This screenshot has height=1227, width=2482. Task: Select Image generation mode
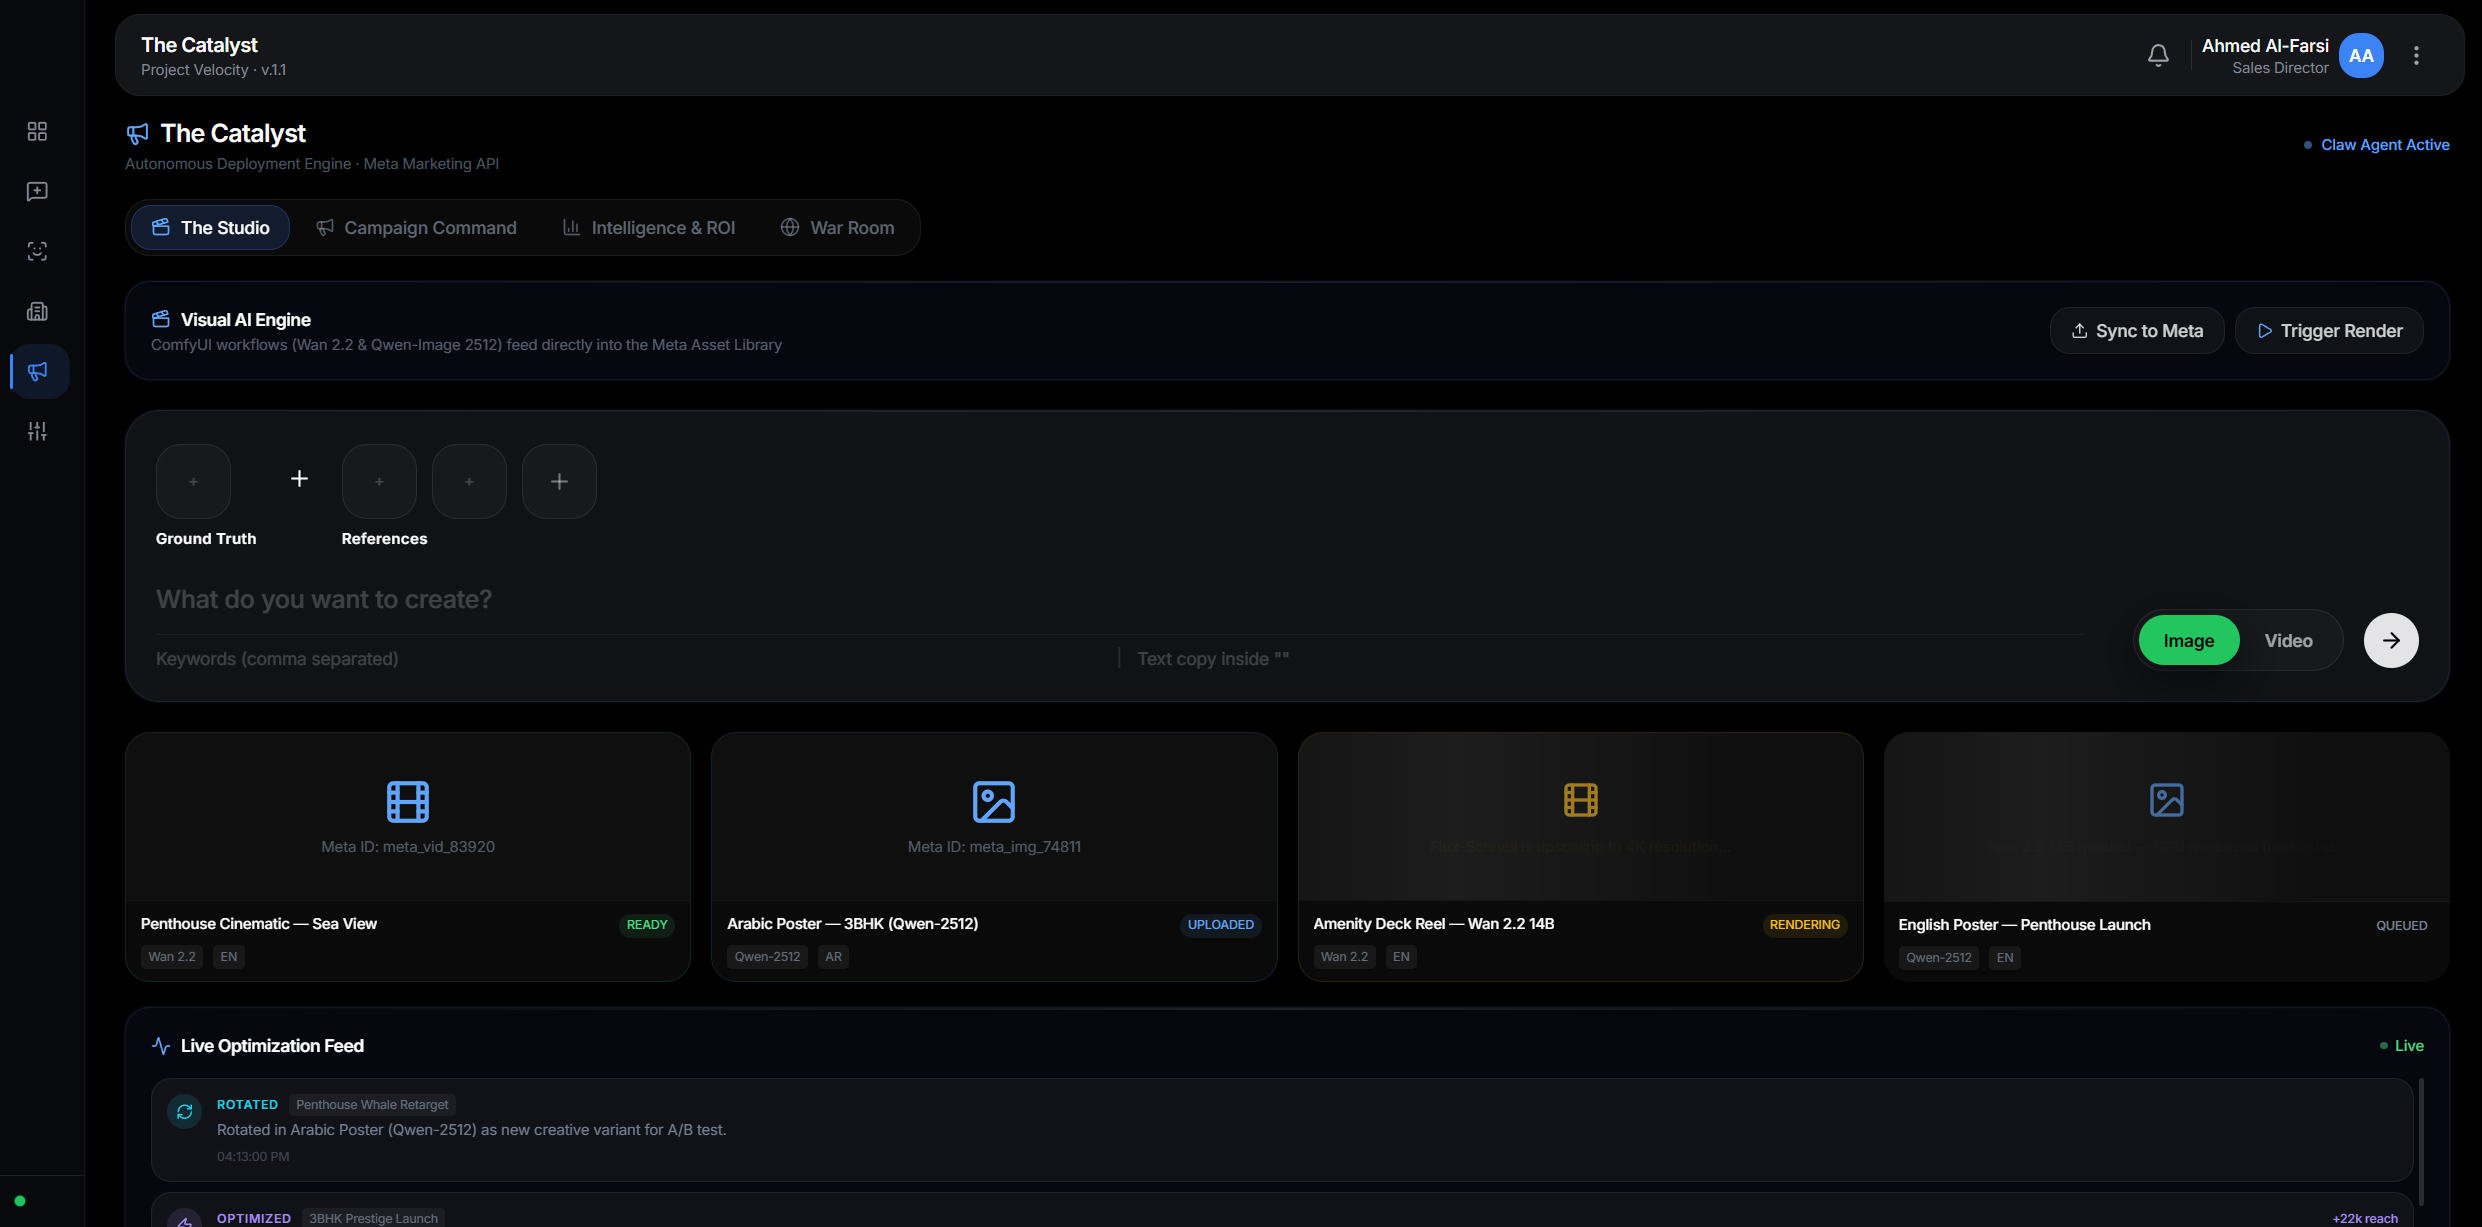(x=2189, y=640)
